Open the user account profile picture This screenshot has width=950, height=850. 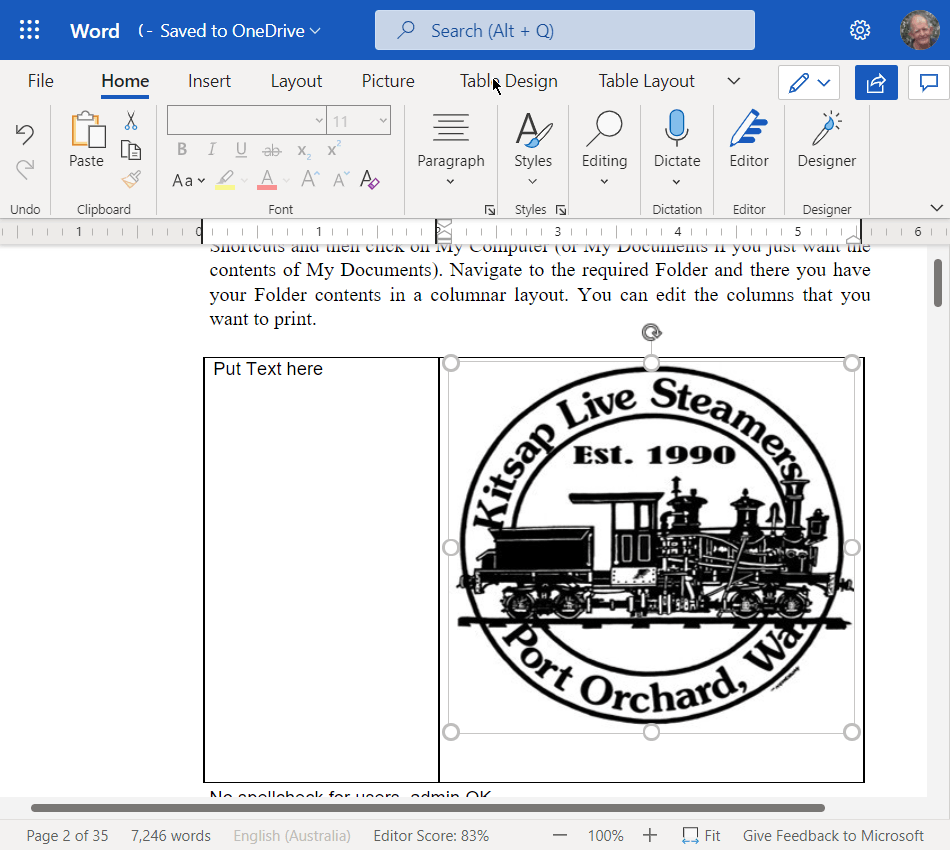click(920, 30)
